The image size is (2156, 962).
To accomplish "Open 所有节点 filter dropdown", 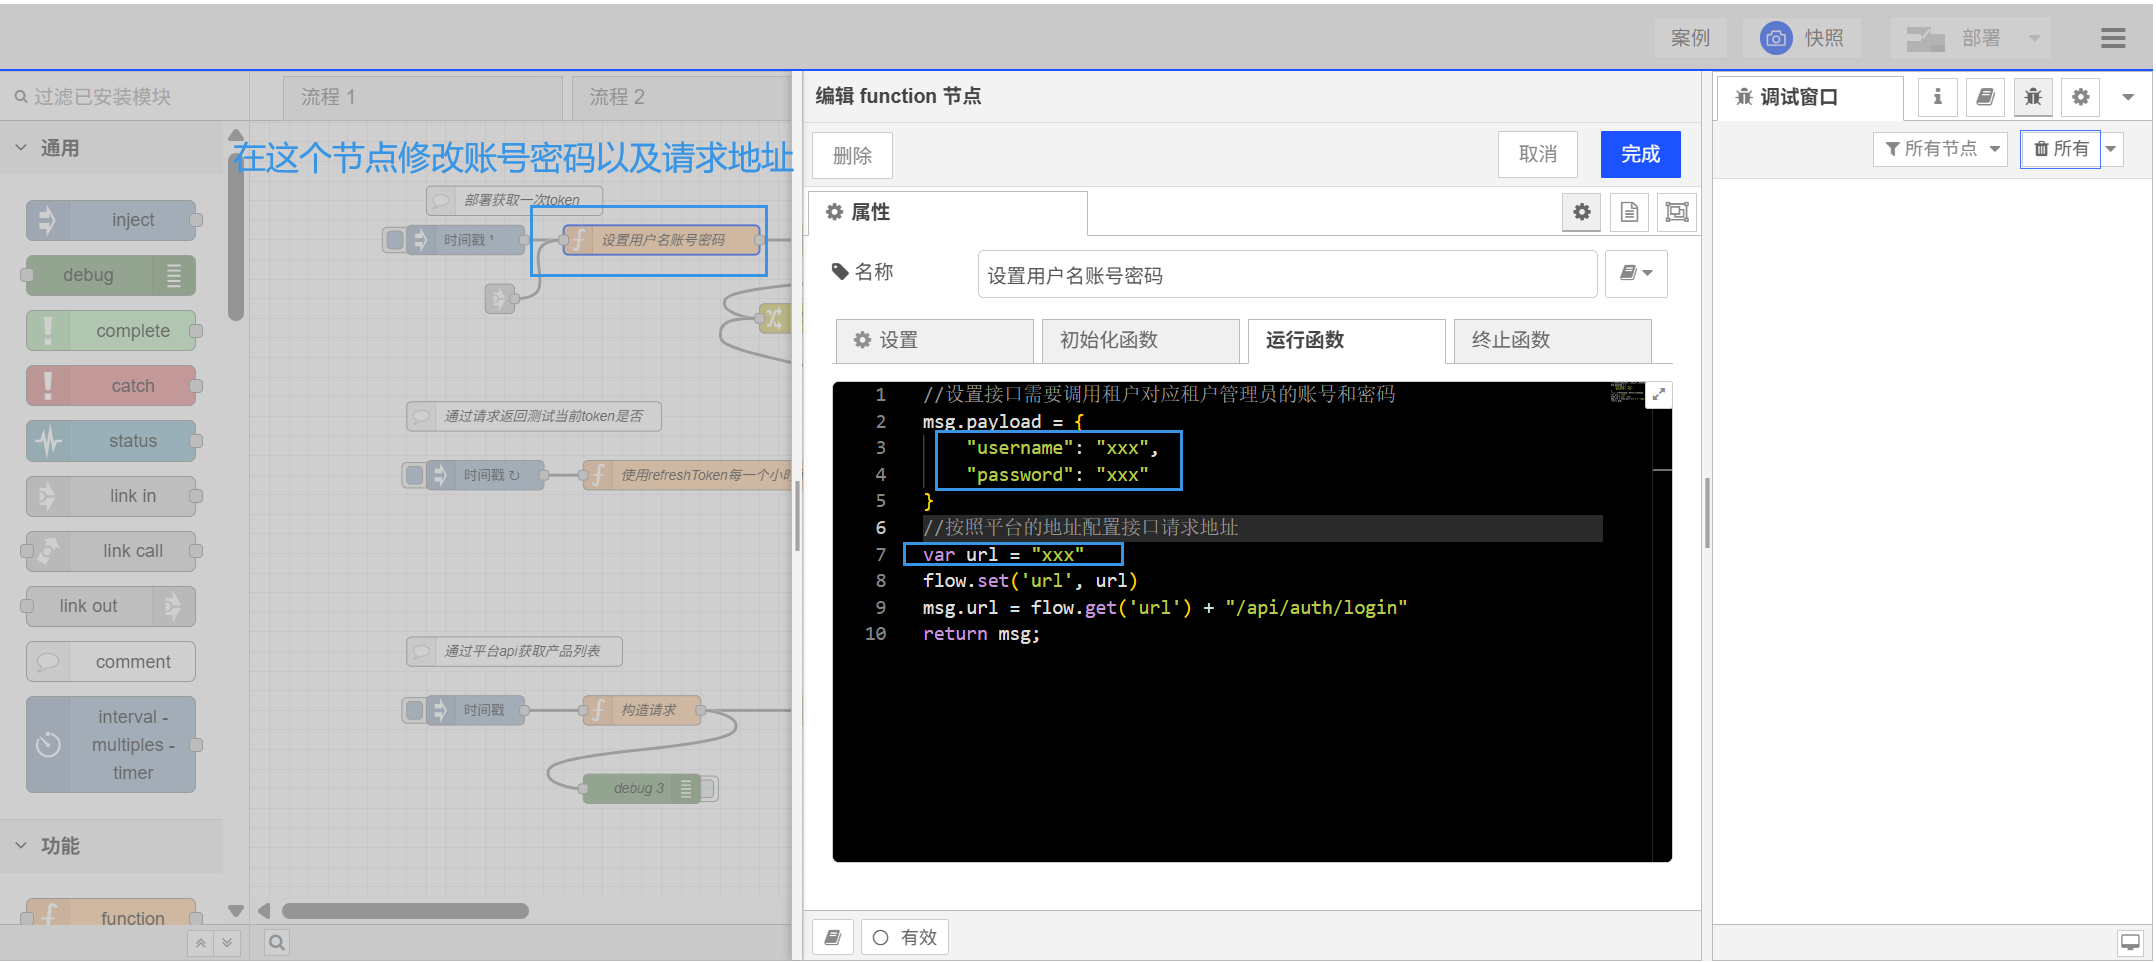I will point(1940,149).
